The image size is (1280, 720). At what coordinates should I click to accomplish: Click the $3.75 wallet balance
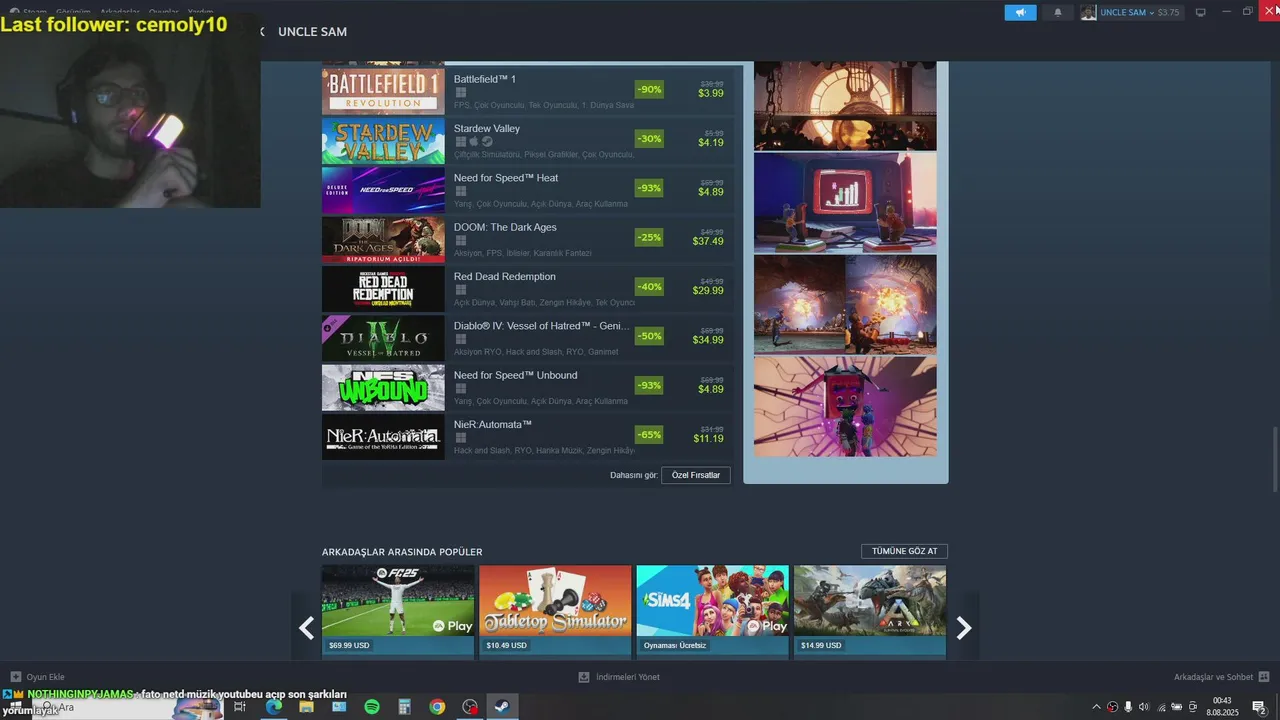click(1168, 13)
